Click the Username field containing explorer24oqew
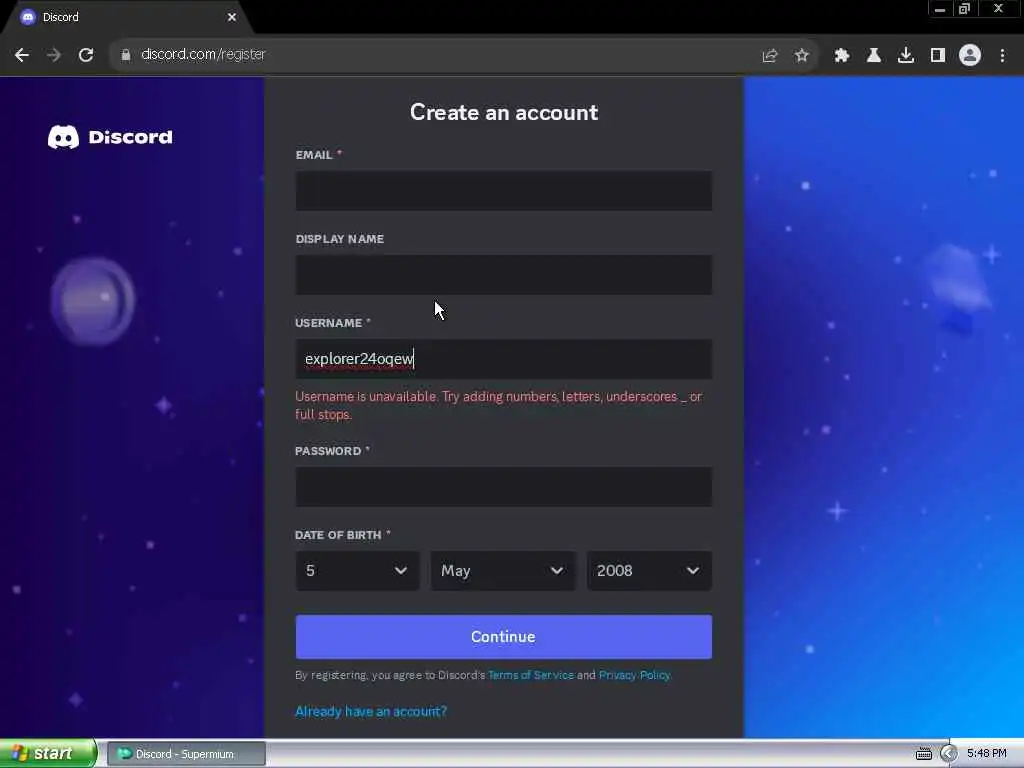This screenshot has height=768, width=1024. point(504,359)
